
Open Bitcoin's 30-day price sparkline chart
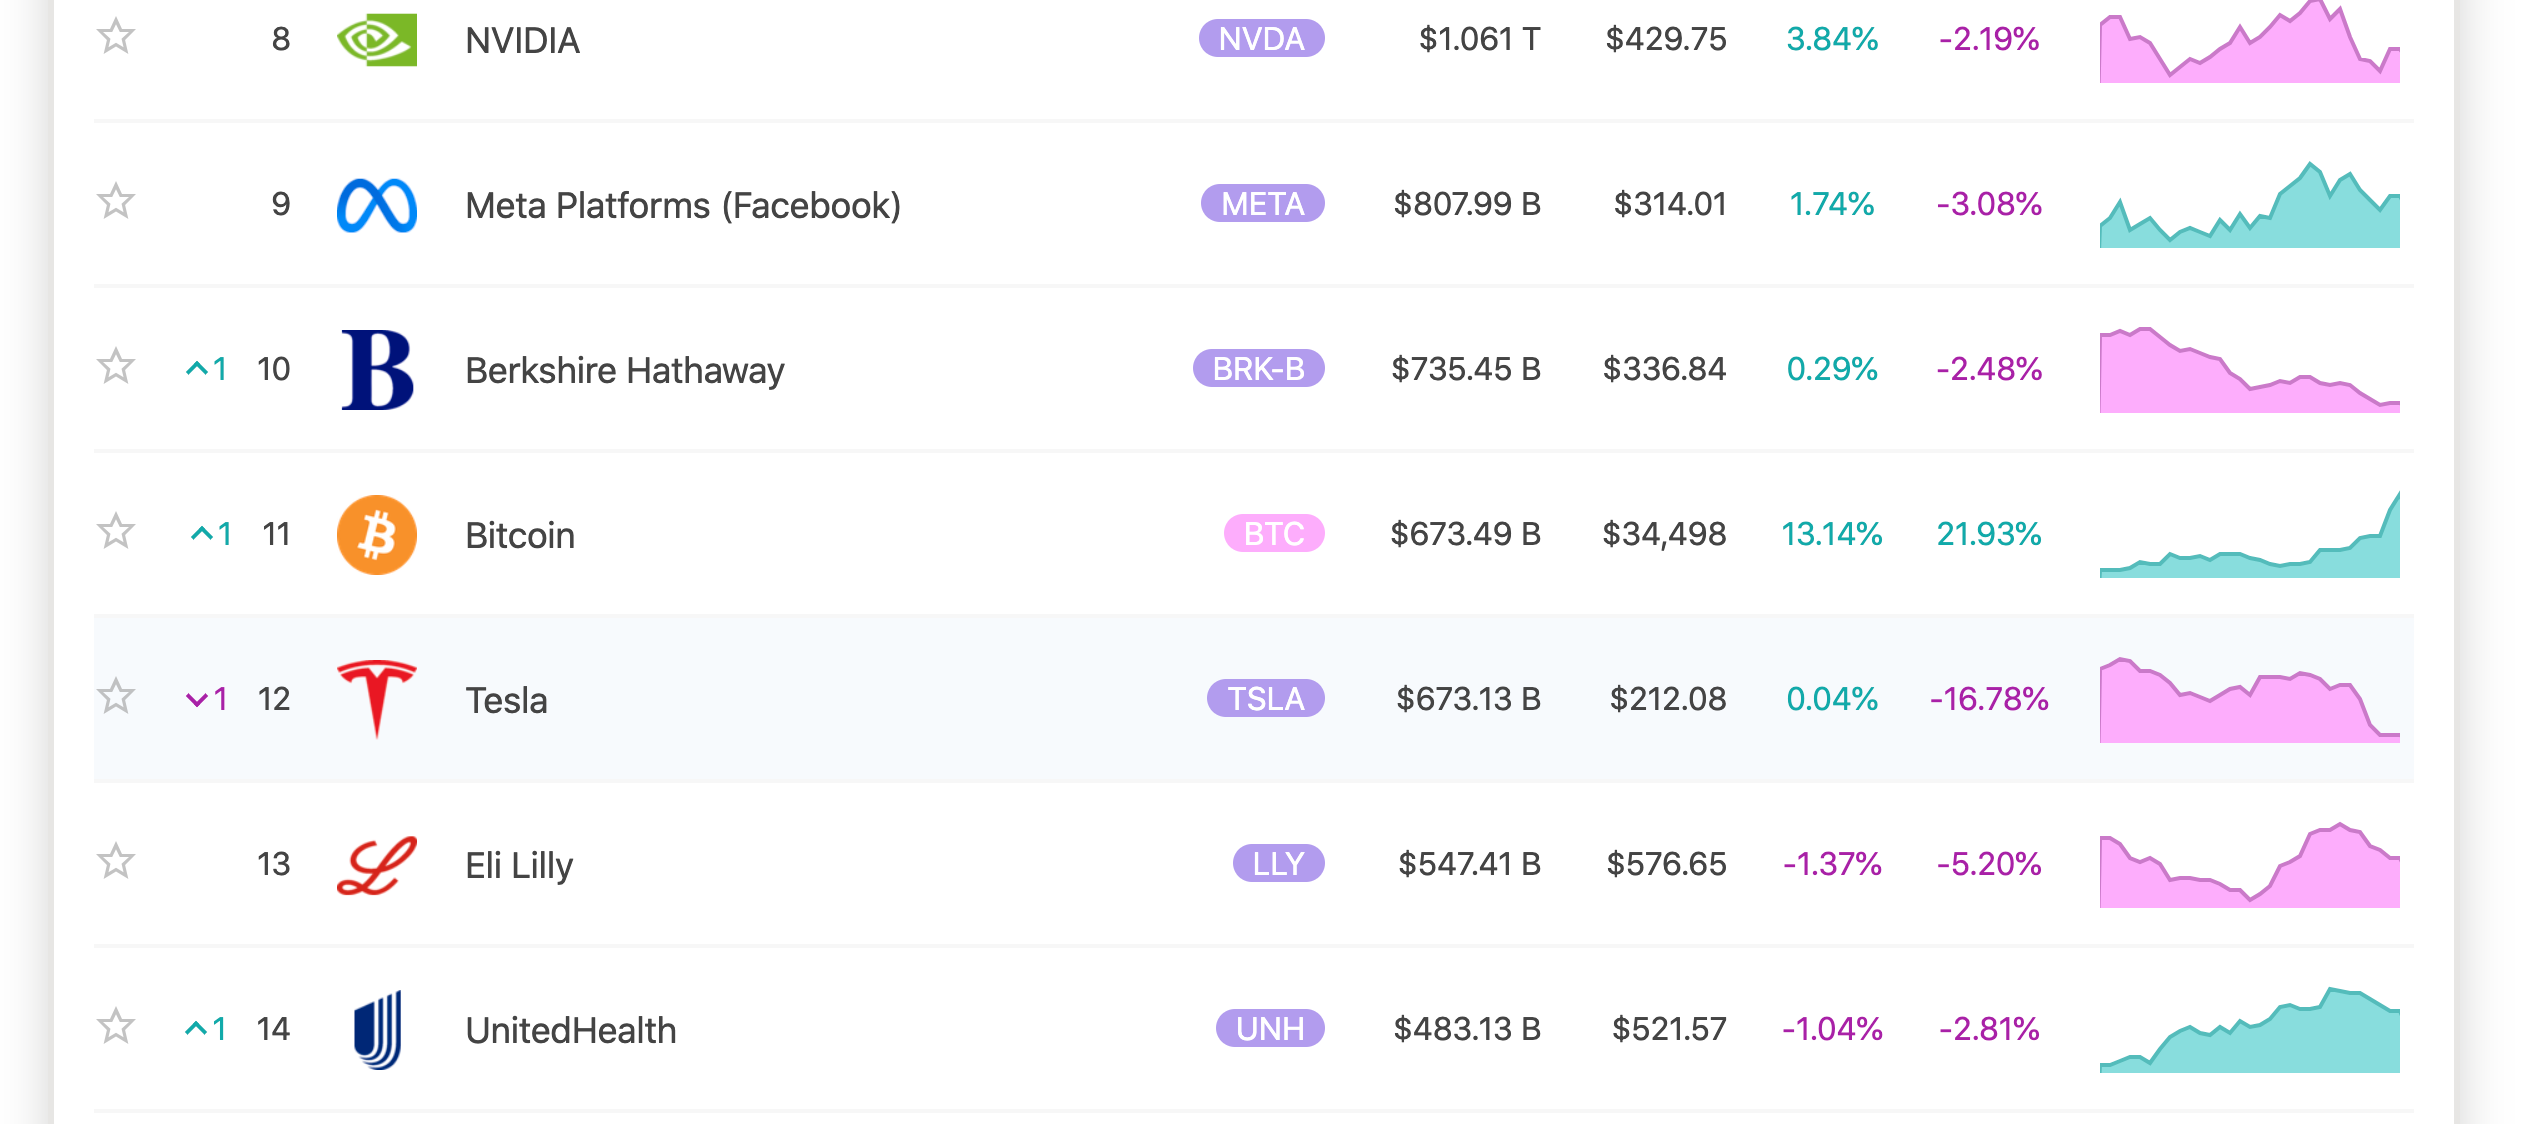[2249, 537]
